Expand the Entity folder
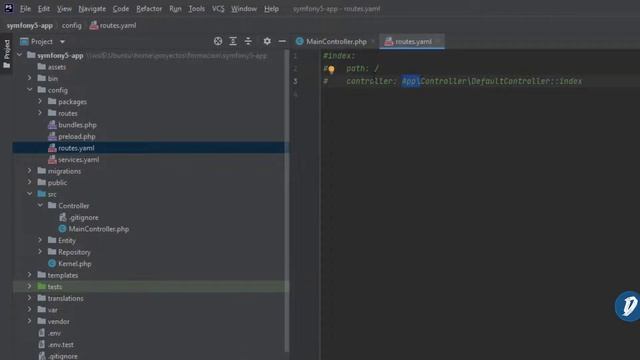The width and height of the screenshot is (640, 360). [40, 240]
